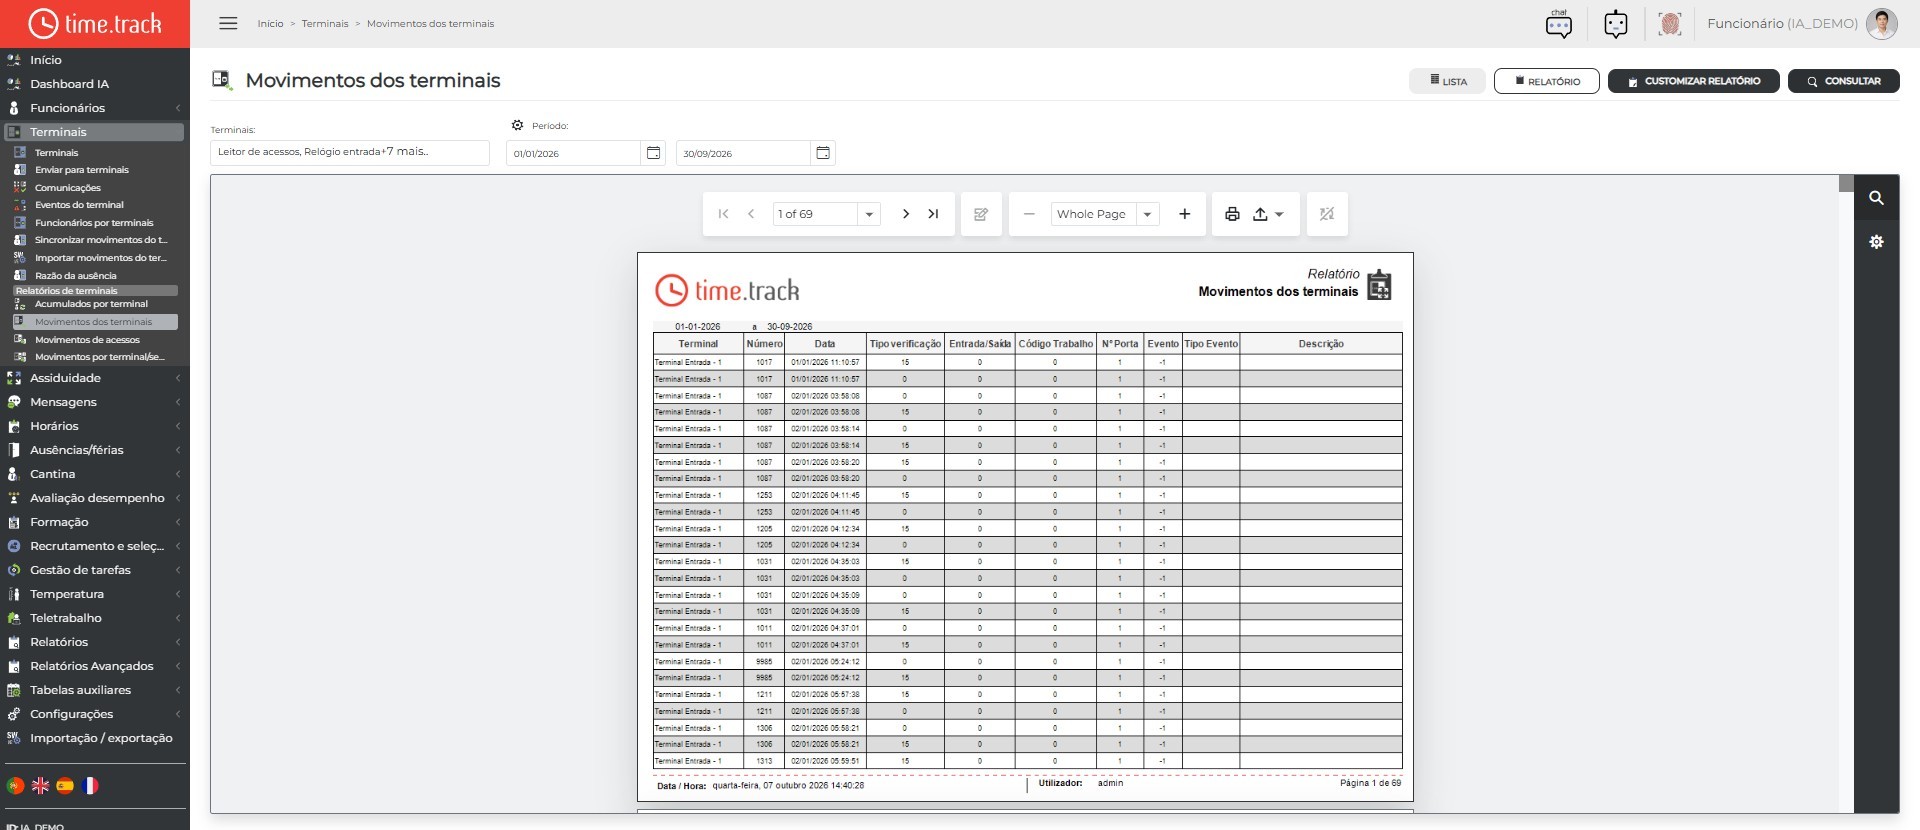
Task: Open search panel in report viewer
Action: pos(1876,198)
